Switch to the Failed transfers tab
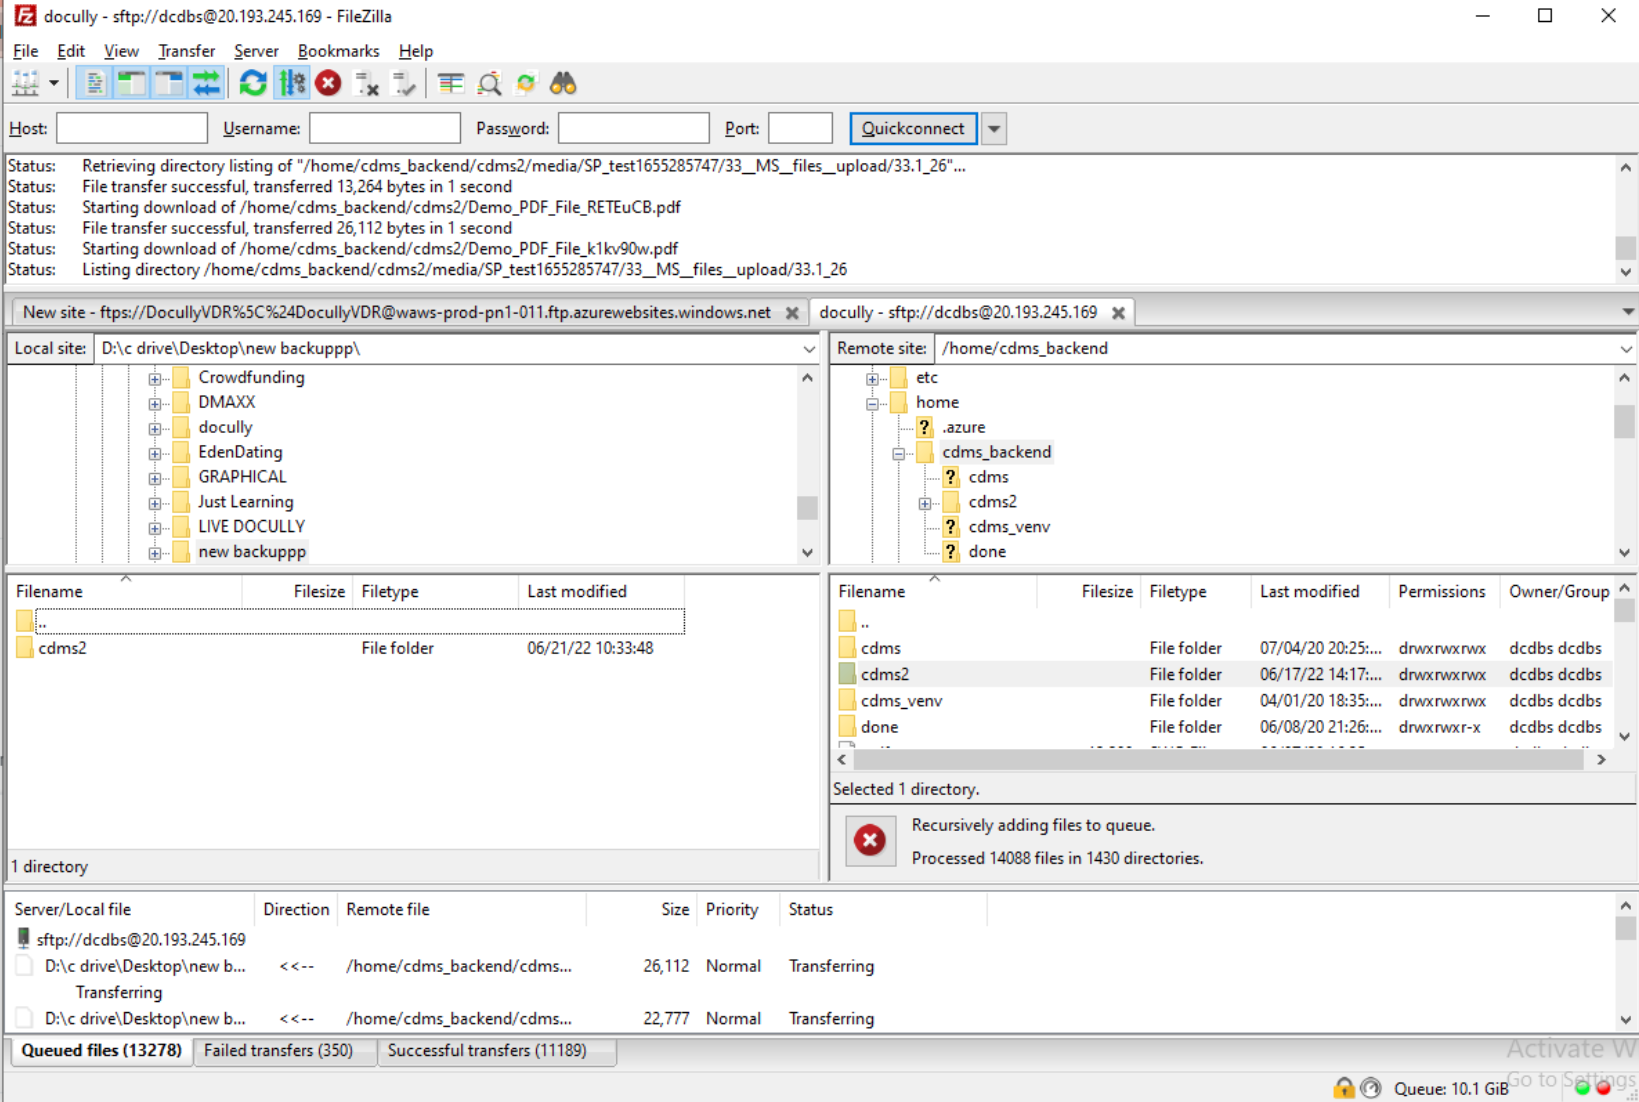 (278, 1050)
